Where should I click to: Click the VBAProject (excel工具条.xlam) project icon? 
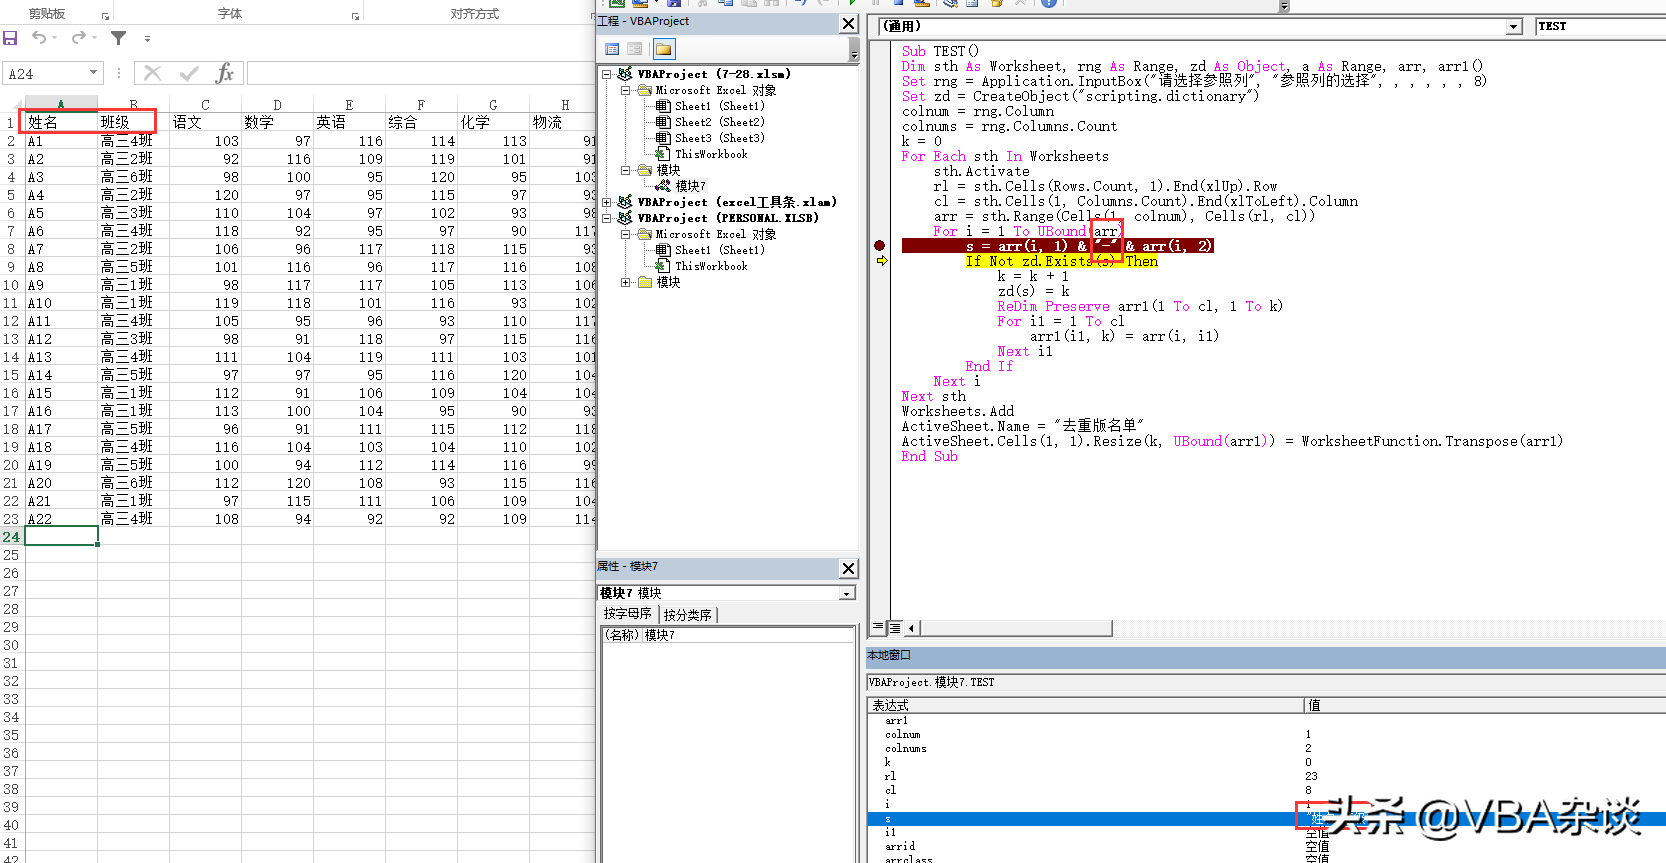pos(625,202)
